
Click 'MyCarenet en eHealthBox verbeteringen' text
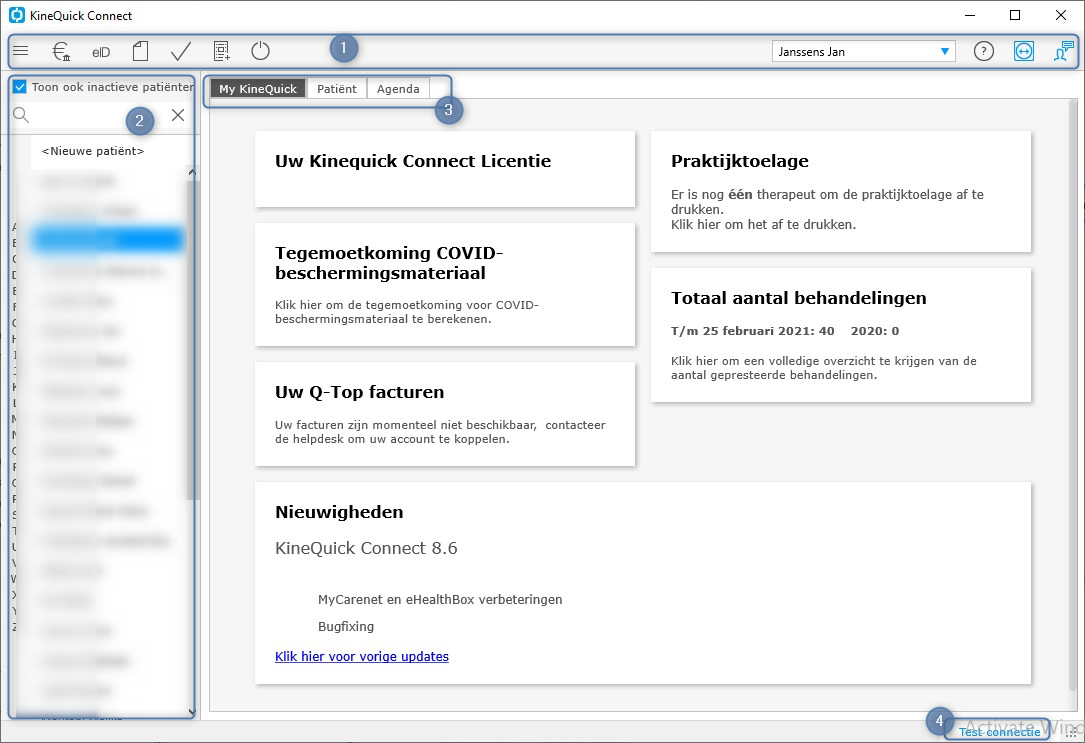440,600
